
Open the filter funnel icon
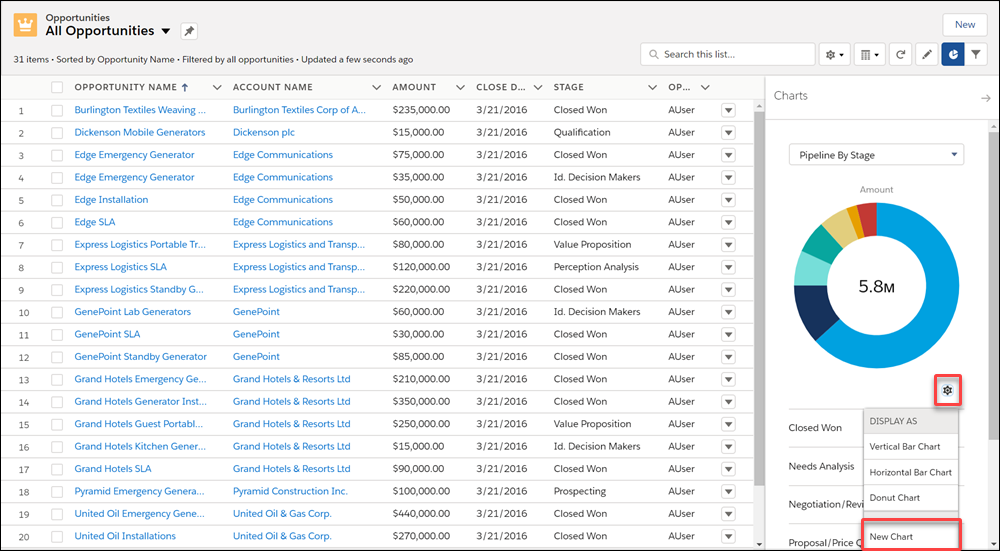[976, 55]
